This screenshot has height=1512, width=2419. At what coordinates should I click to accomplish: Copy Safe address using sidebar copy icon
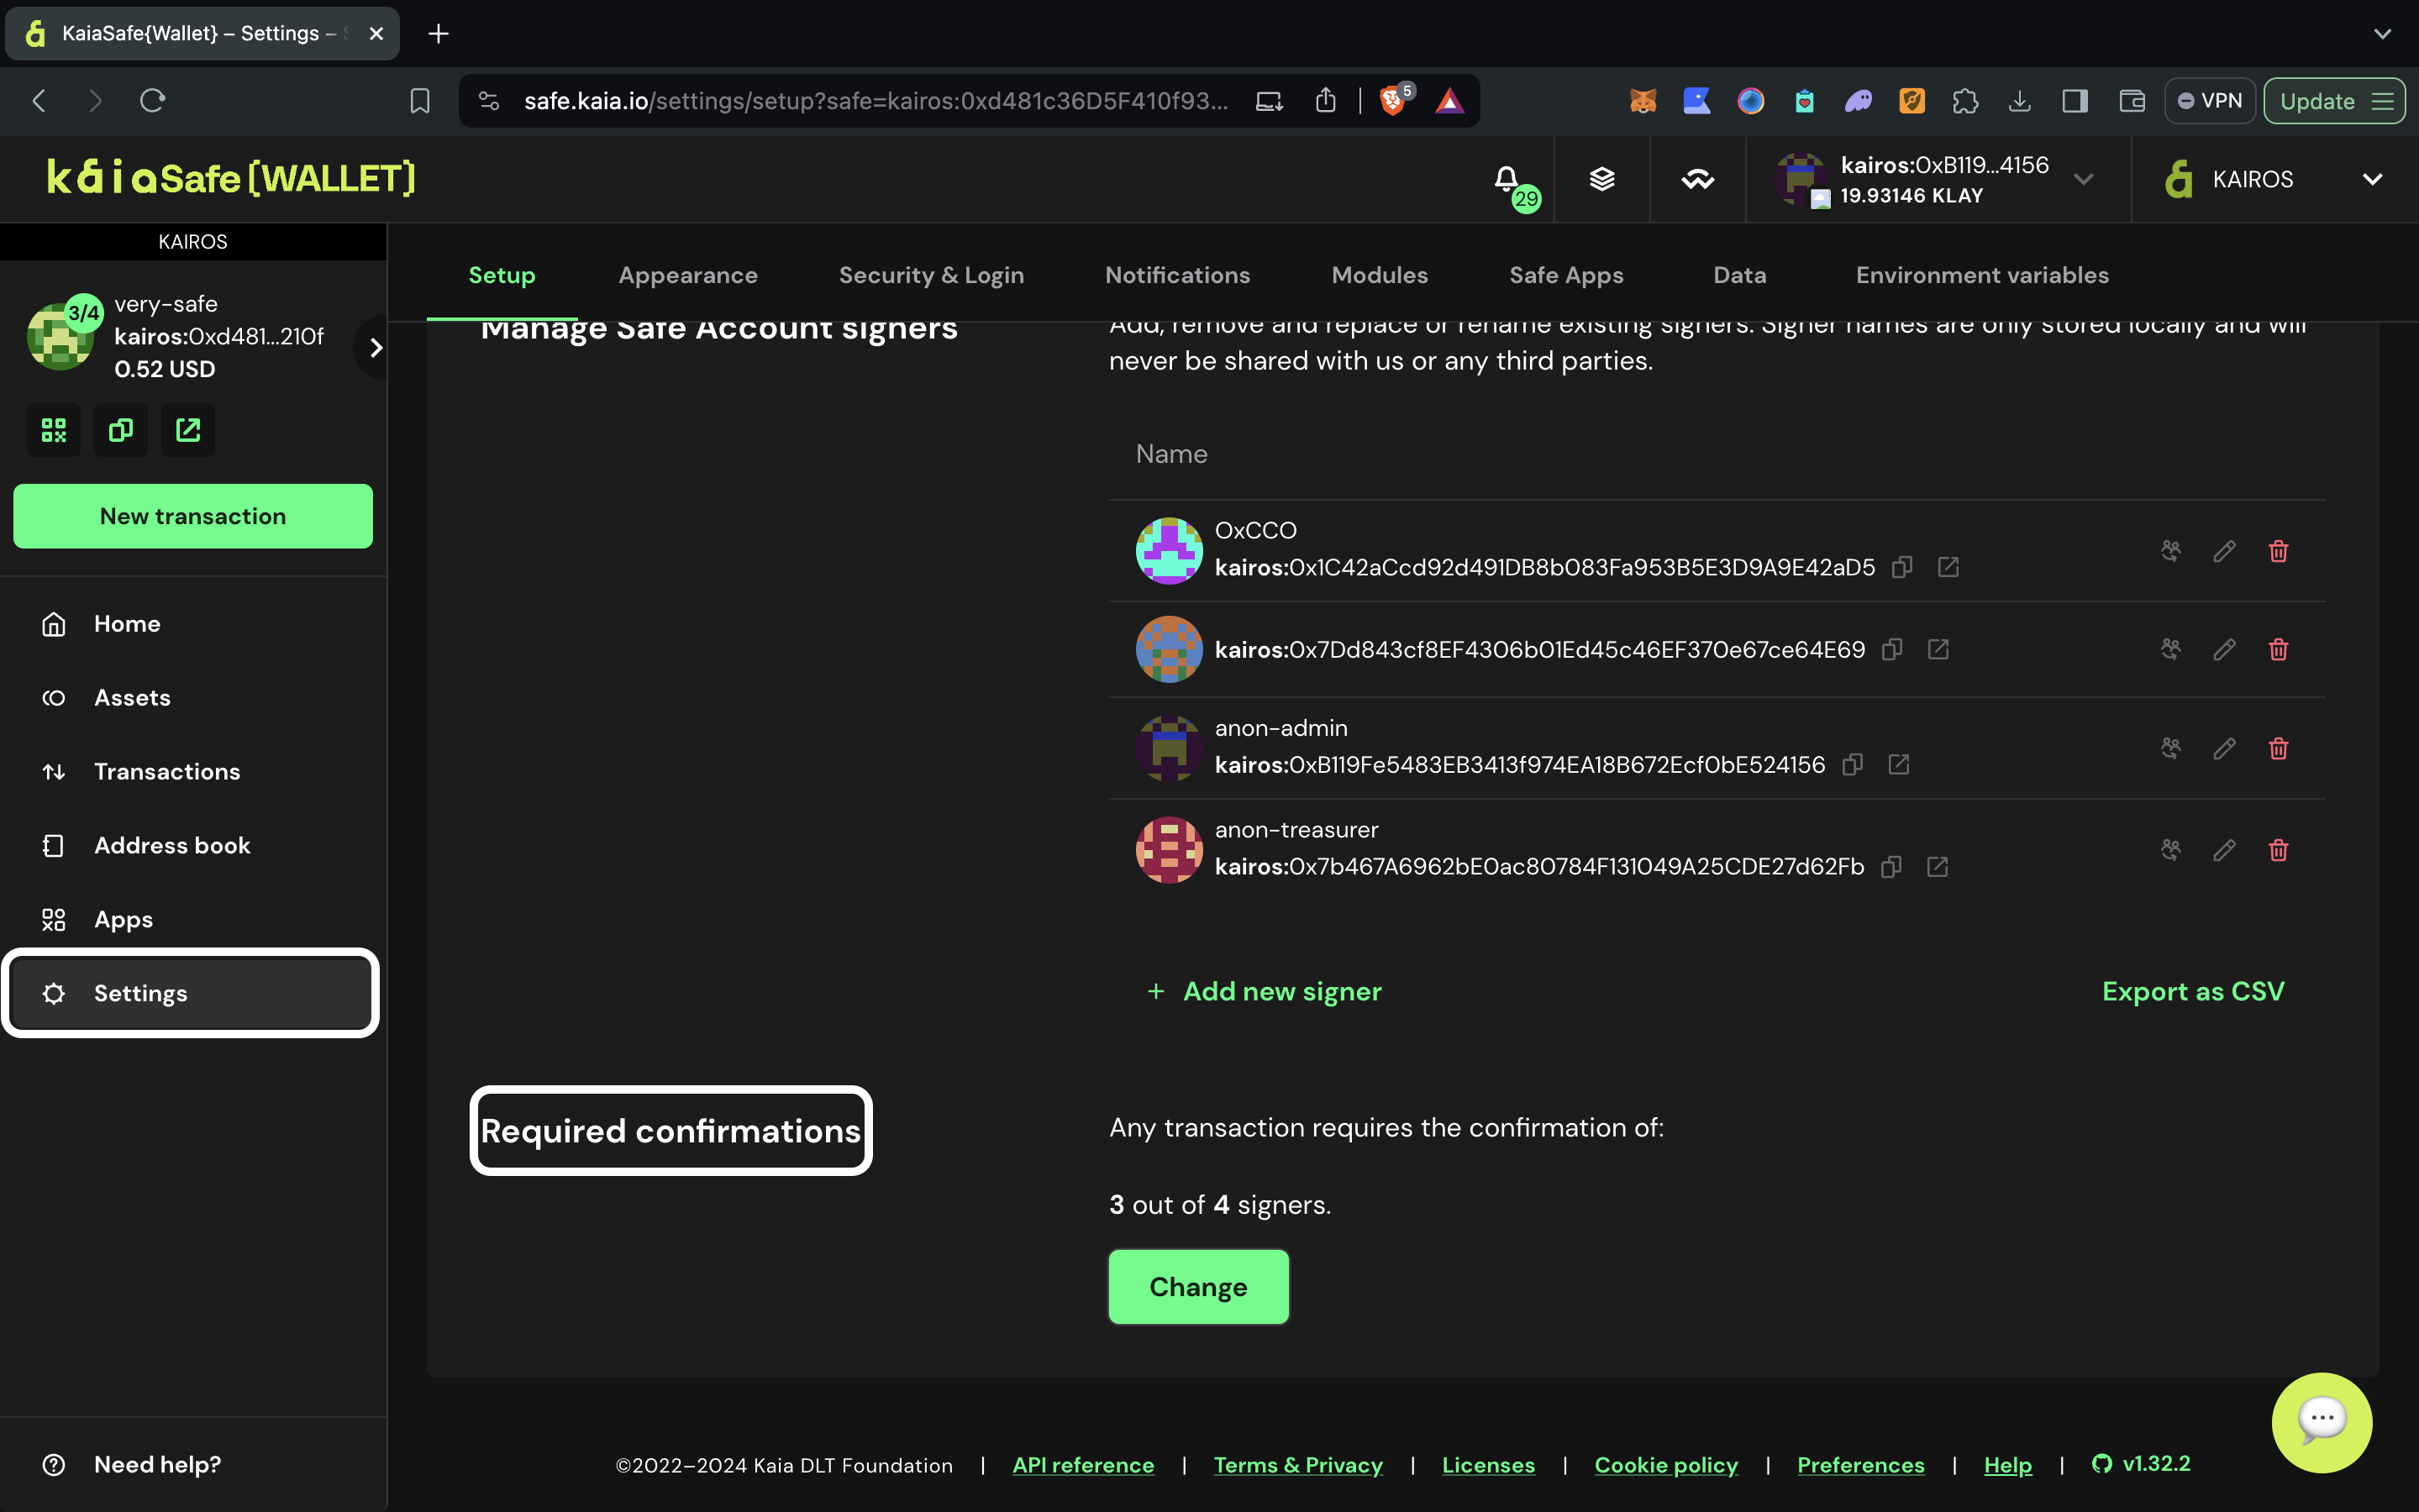(x=121, y=430)
